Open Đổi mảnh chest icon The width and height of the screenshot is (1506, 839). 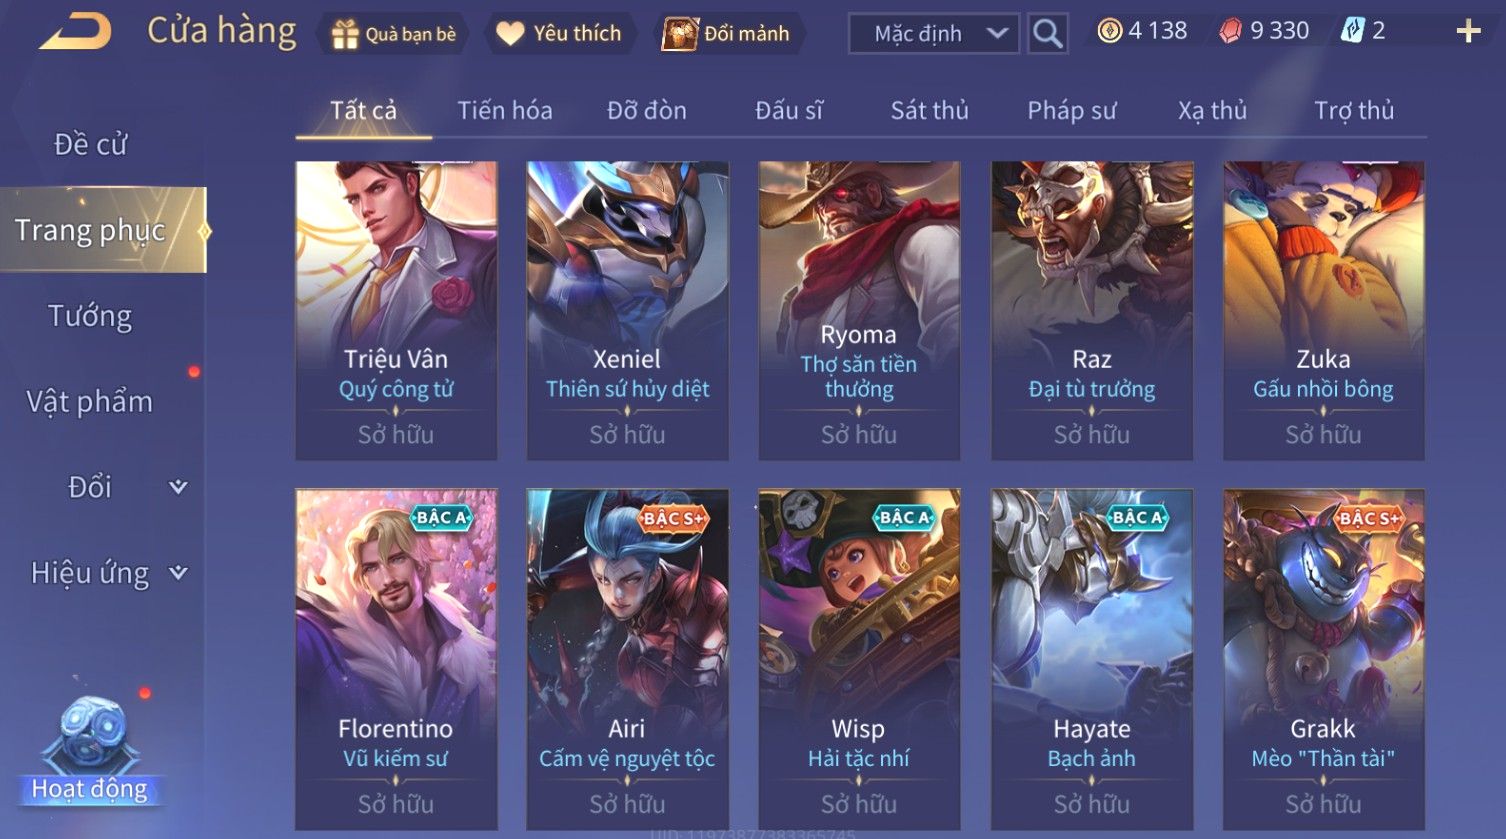(x=680, y=34)
